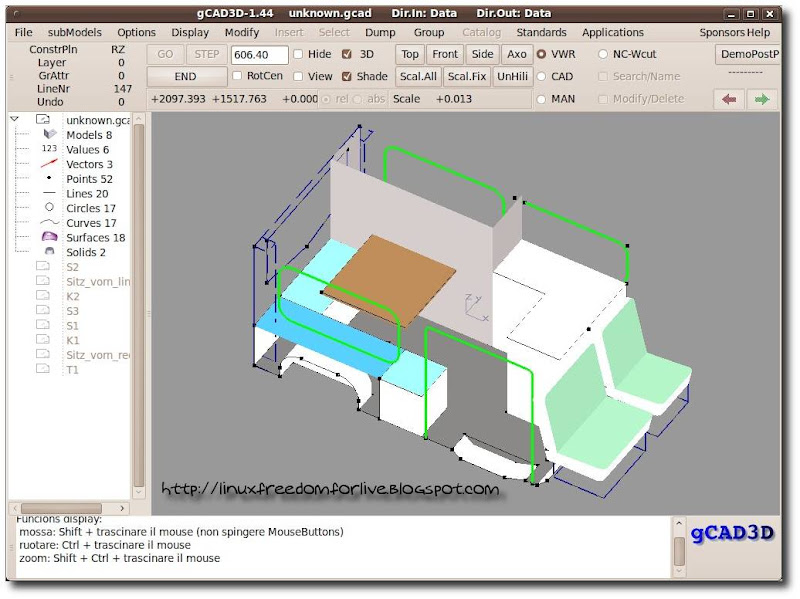Viewport: 800px width, 599px height.
Task: Click the horizontal scrollbar under object tree
Action: click(x=62, y=508)
